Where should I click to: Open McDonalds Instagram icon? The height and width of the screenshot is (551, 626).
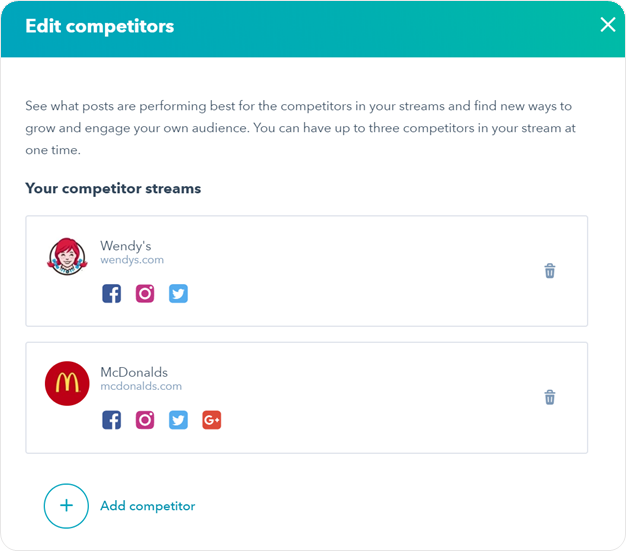(x=145, y=420)
